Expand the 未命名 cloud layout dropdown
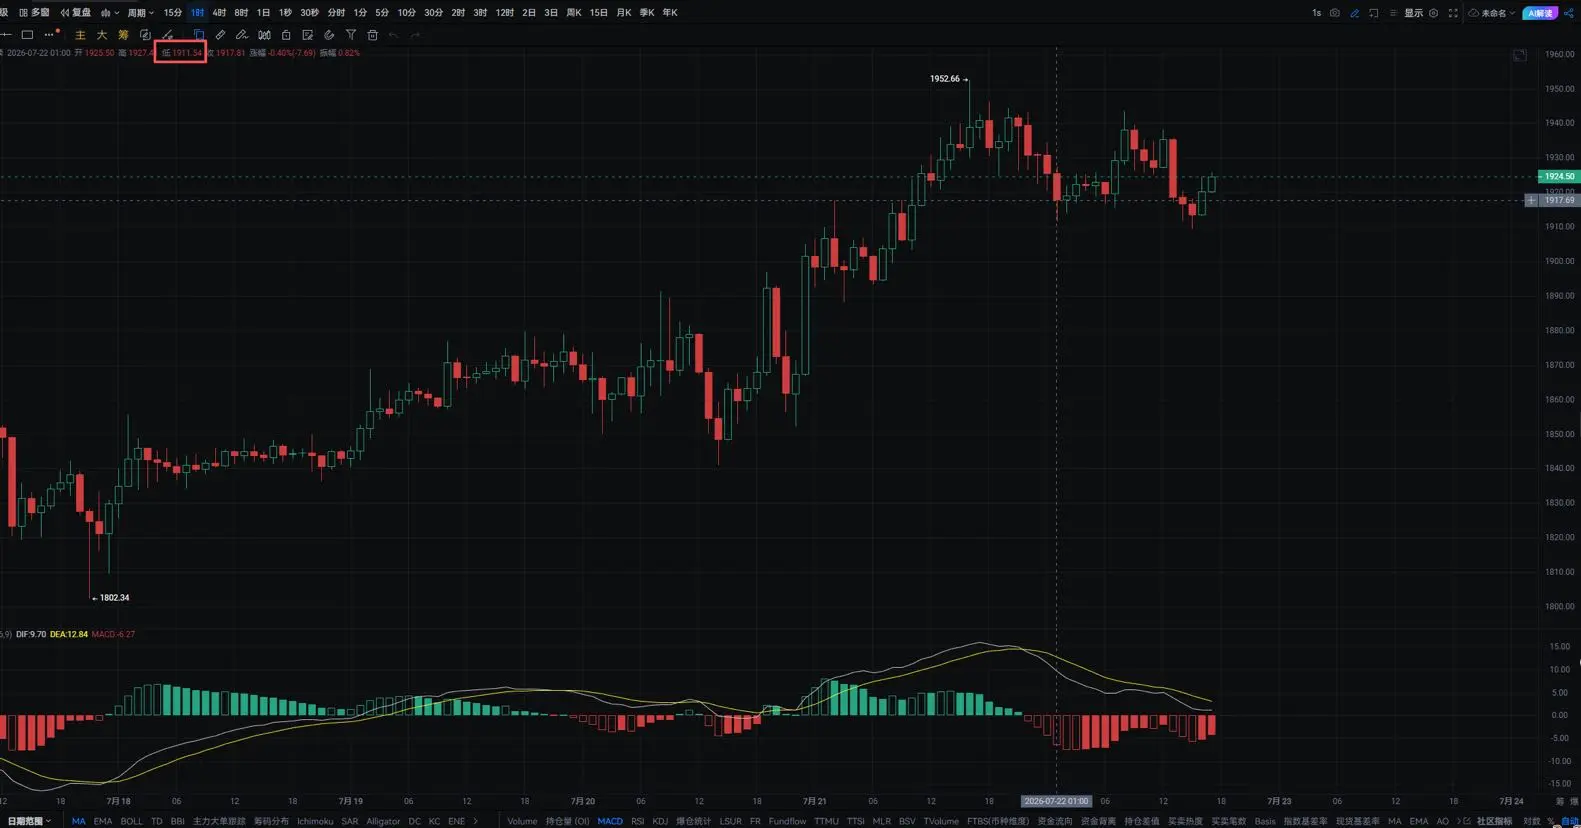The image size is (1581, 828). (x=1492, y=13)
